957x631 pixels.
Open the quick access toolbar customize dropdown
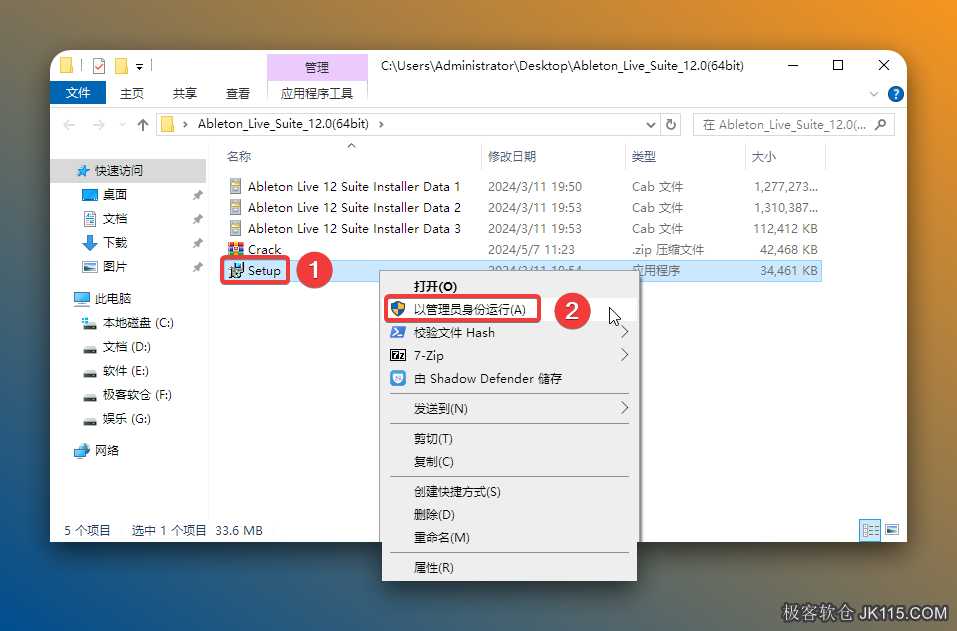point(139,66)
